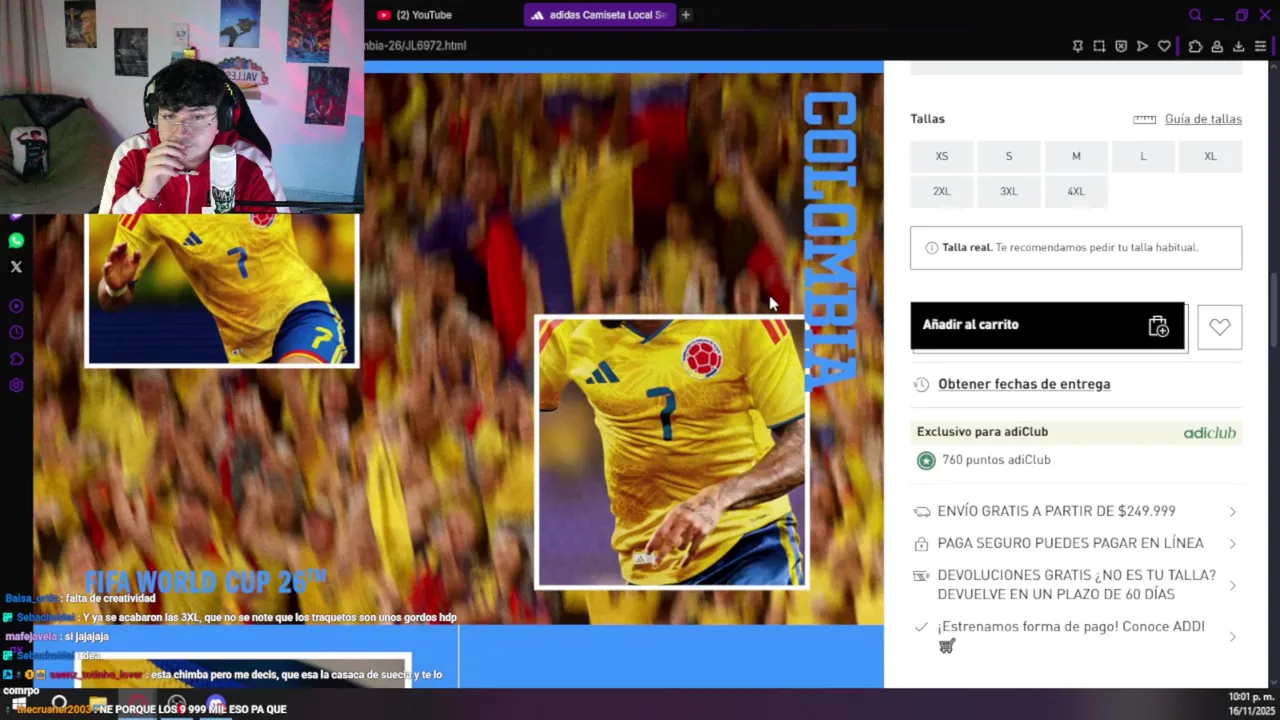Open the browser search icon in title bar
The height and width of the screenshot is (720, 1280).
click(x=1195, y=15)
